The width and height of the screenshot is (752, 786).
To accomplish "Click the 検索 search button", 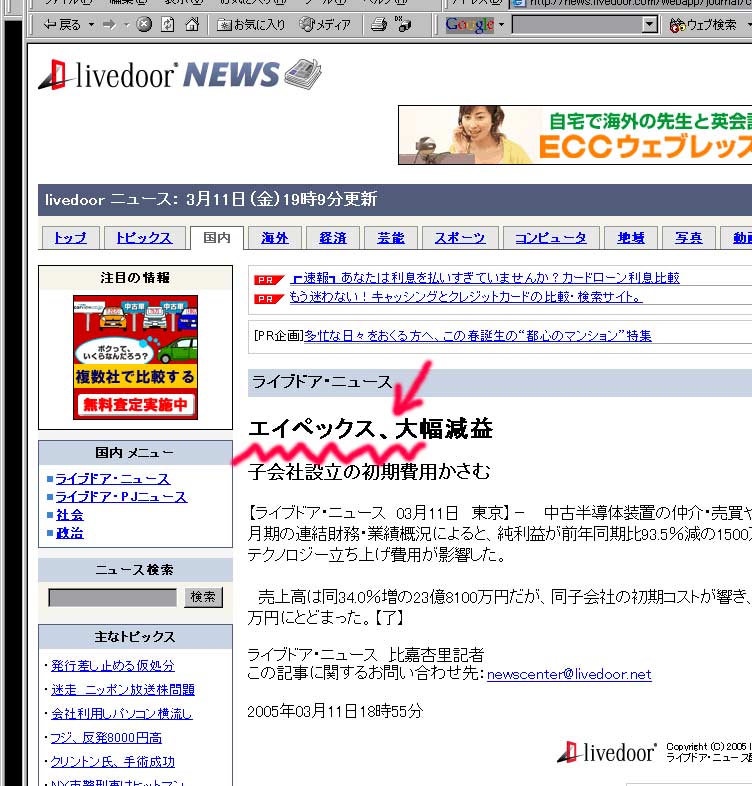I will click(203, 597).
